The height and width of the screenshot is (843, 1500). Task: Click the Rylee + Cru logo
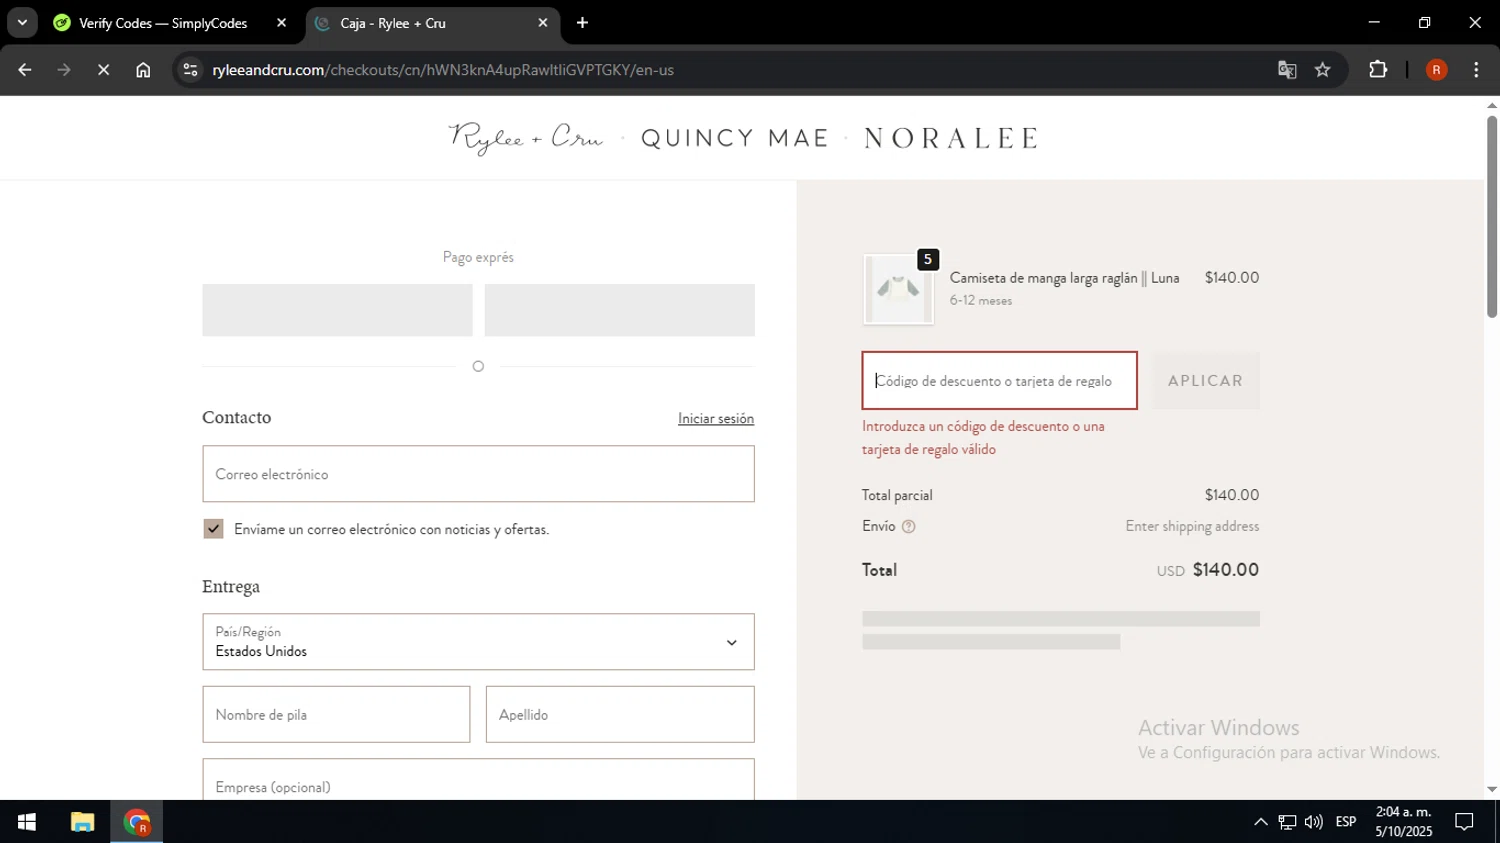pos(526,138)
